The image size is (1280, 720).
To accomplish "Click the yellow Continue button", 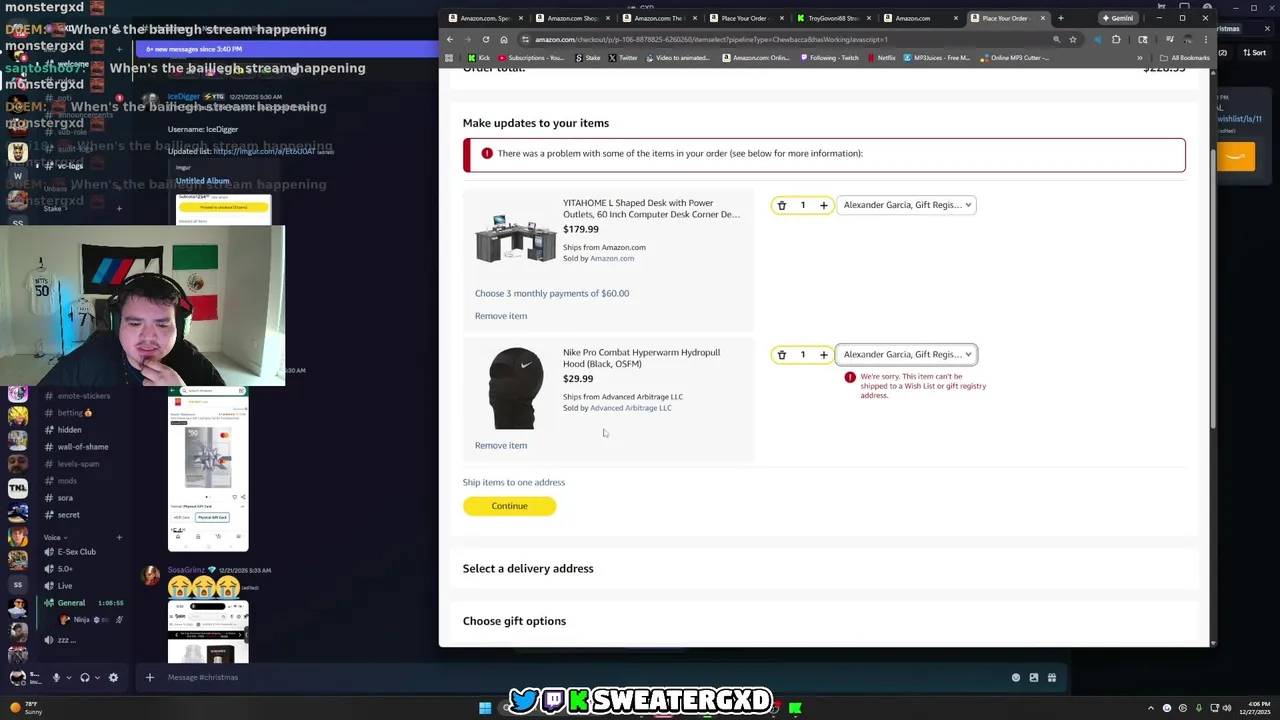I will 509,506.
